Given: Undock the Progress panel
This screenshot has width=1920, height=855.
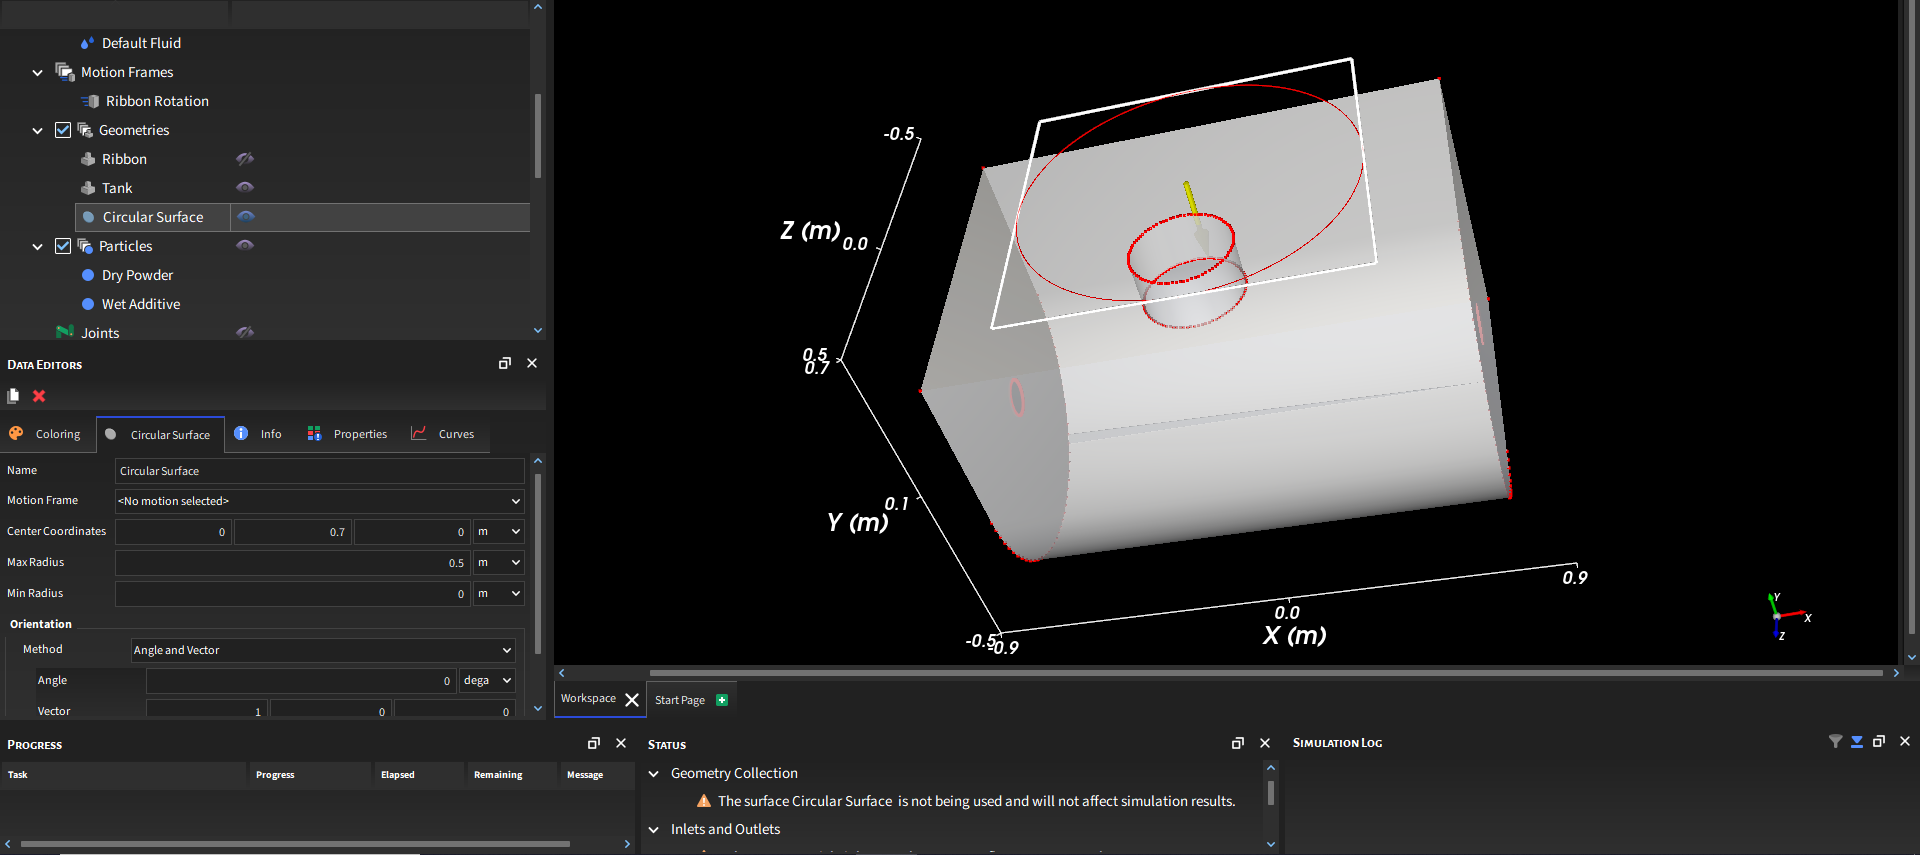Looking at the screenshot, I should coord(594,743).
